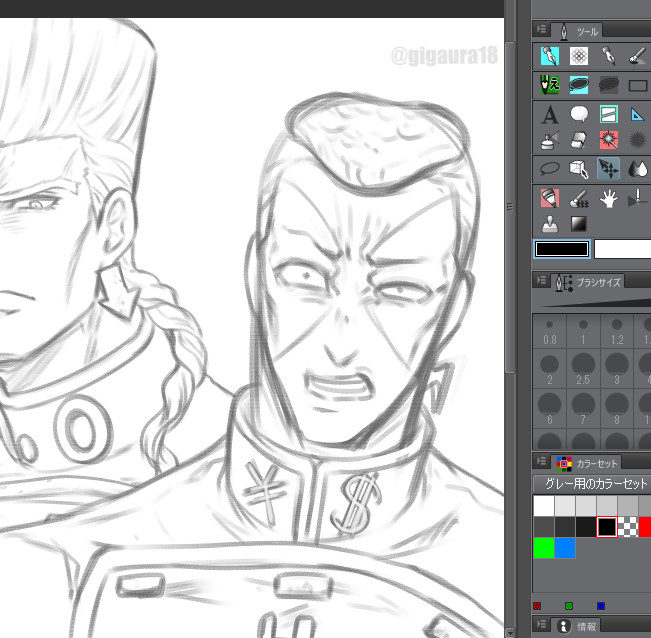Choose the 0.8 brush size preset
The width and height of the screenshot is (651, 638).
point(549,333)
